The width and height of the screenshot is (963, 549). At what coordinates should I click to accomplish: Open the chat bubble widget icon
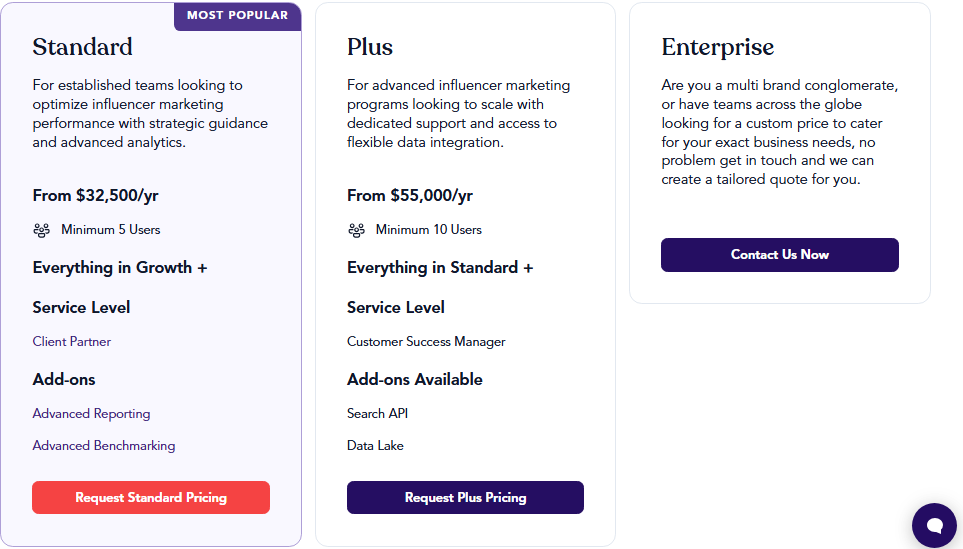(934, 525)
